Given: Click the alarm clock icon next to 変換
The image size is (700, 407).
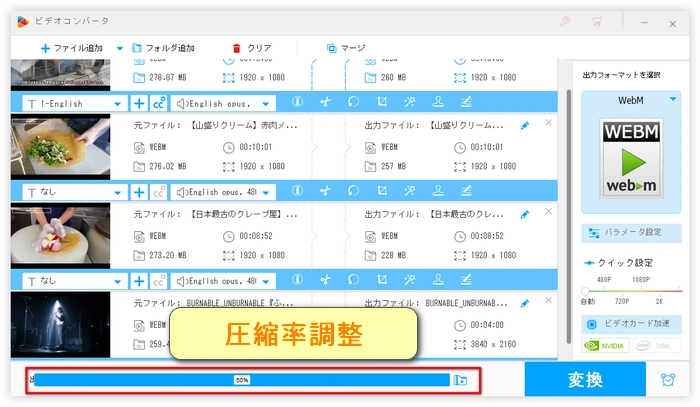Looking at the screenshot, I should [667, 380].
